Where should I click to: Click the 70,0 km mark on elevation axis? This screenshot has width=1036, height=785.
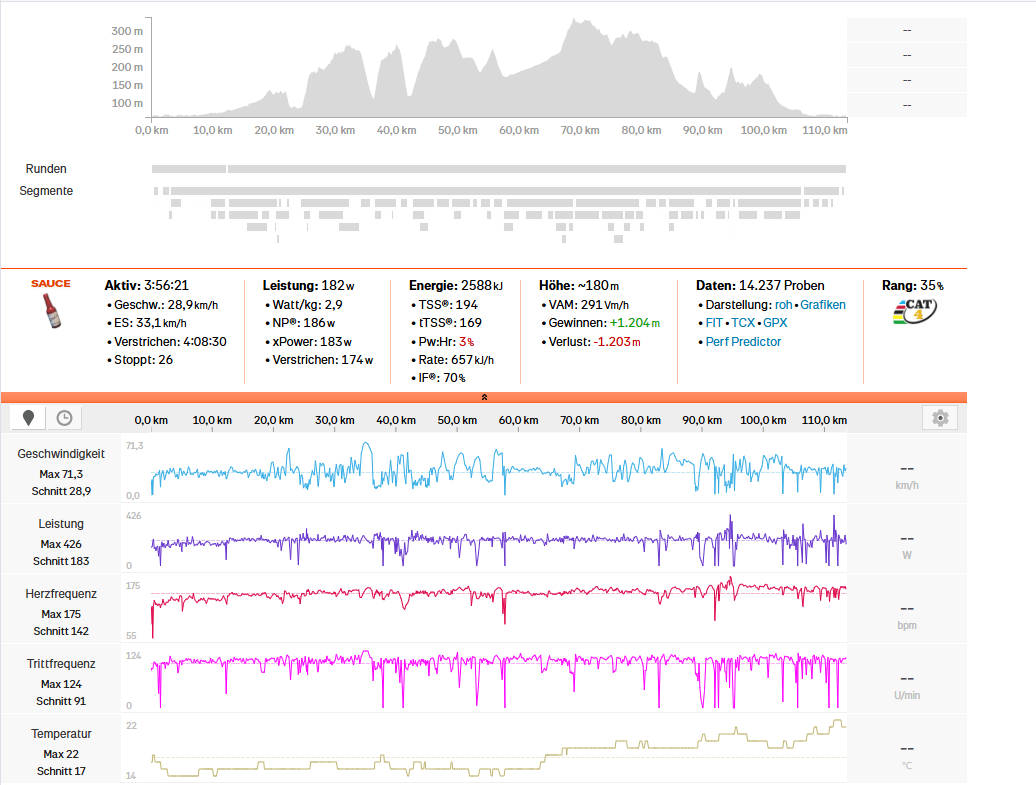pyautogui.click(x=579, y=131)
